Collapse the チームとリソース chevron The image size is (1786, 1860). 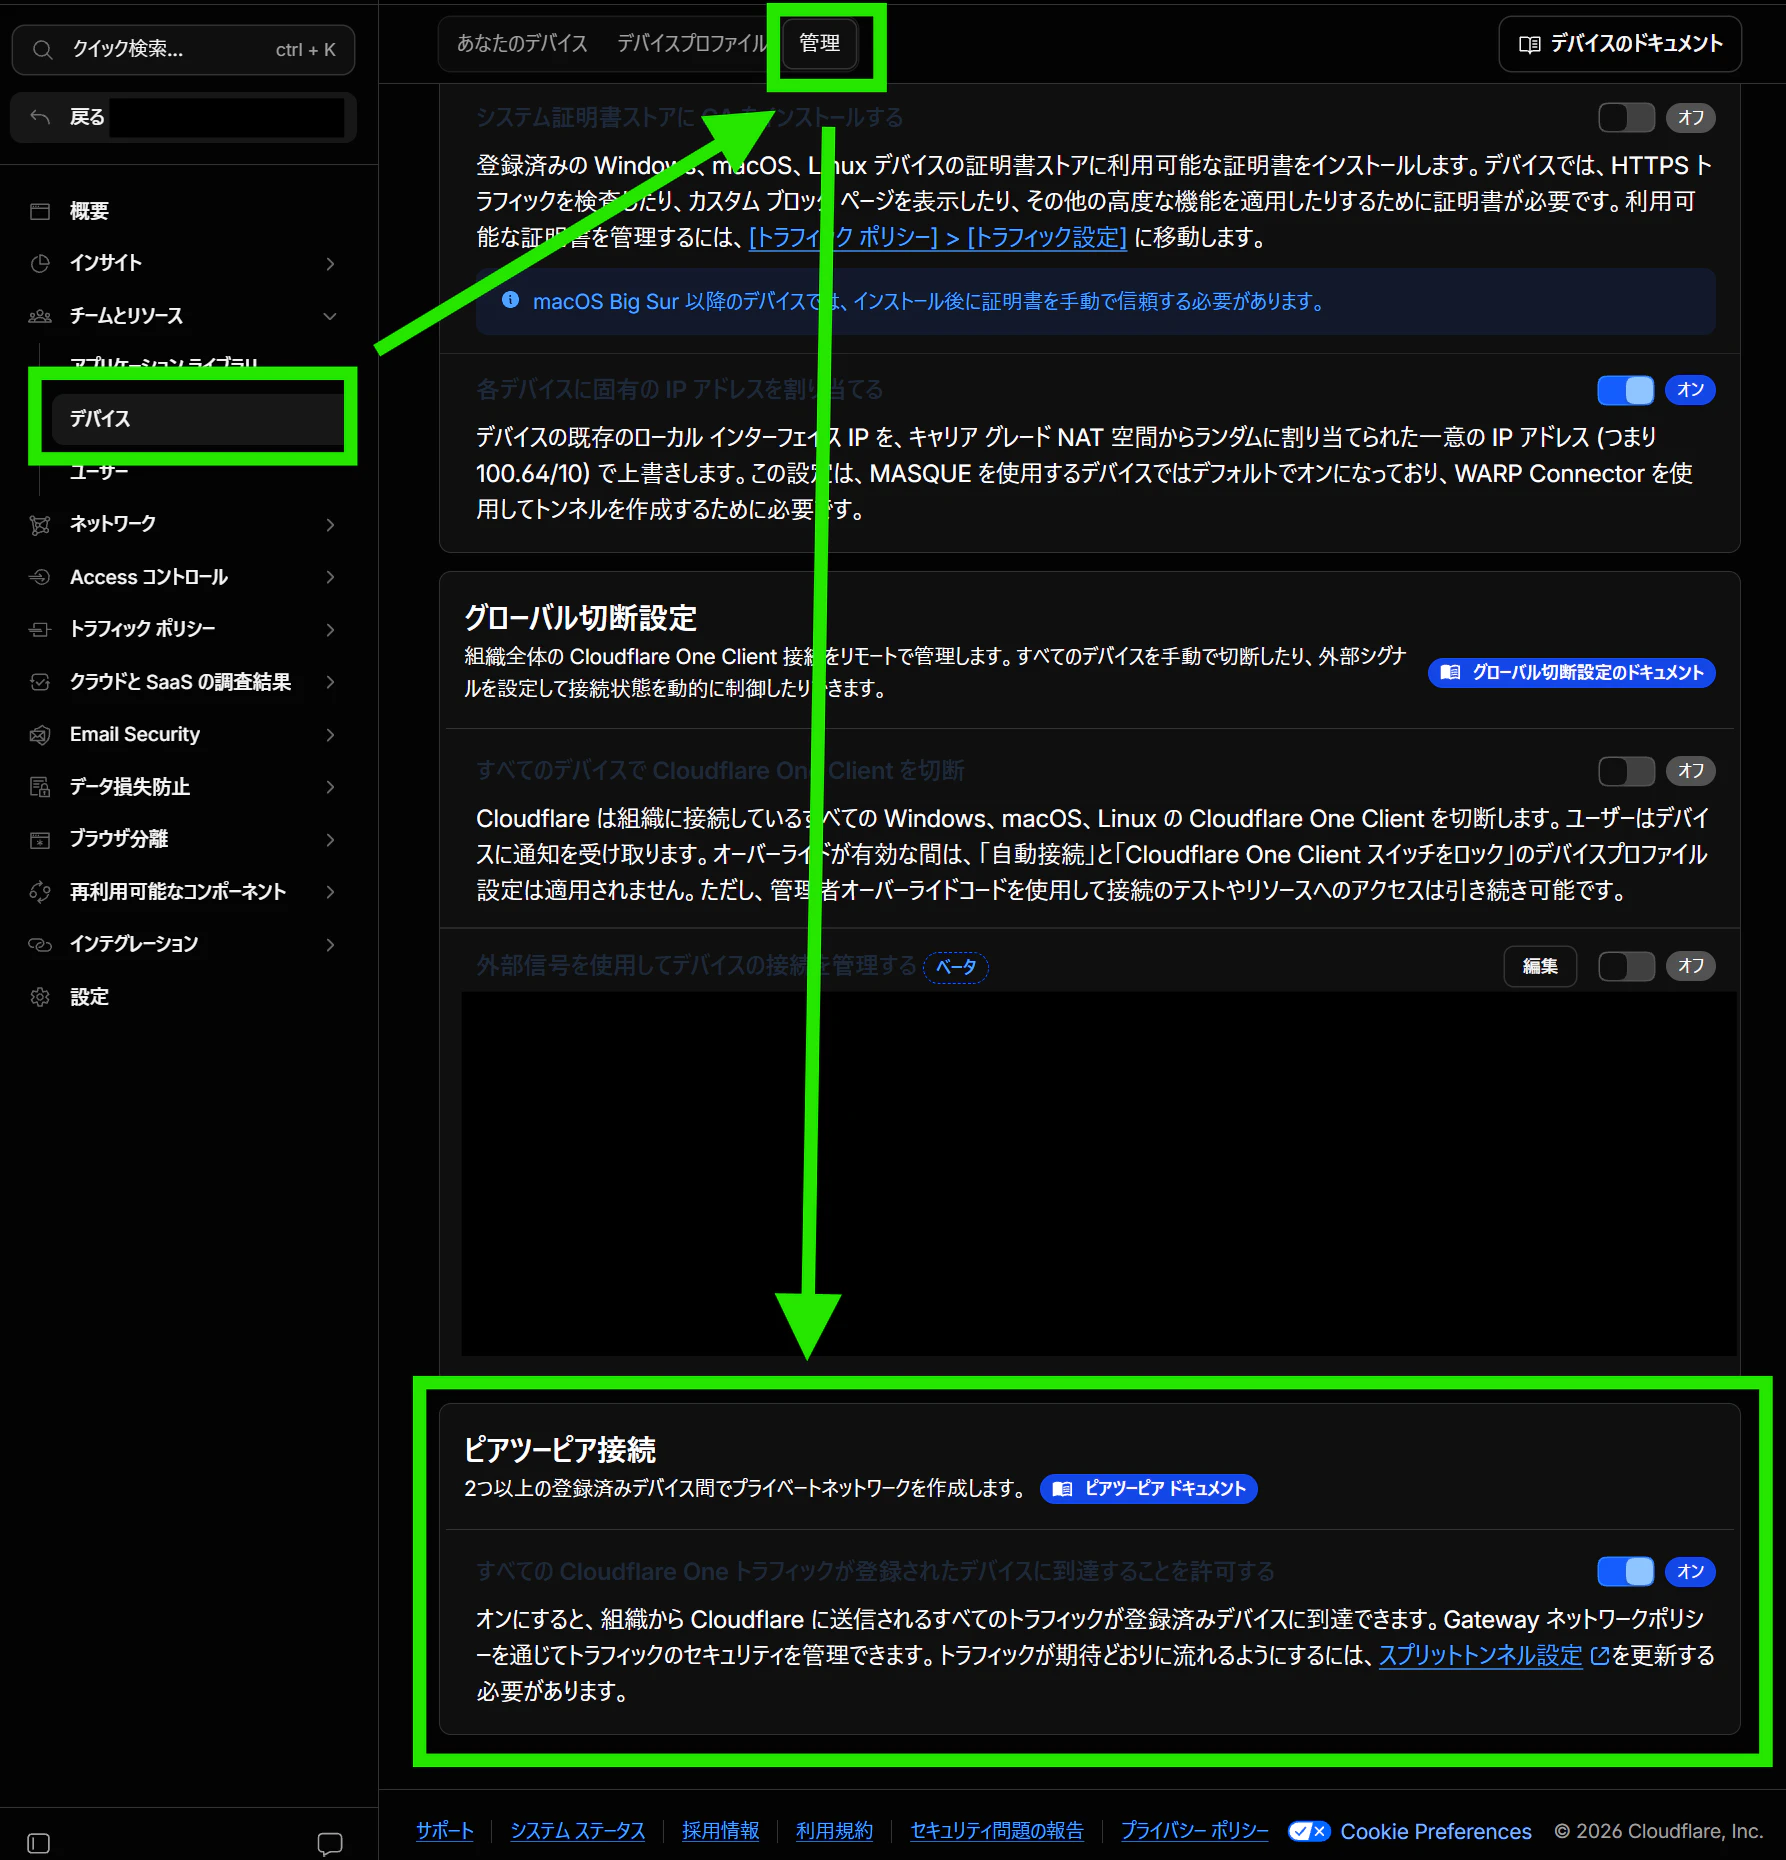click(x=330, y=316)
